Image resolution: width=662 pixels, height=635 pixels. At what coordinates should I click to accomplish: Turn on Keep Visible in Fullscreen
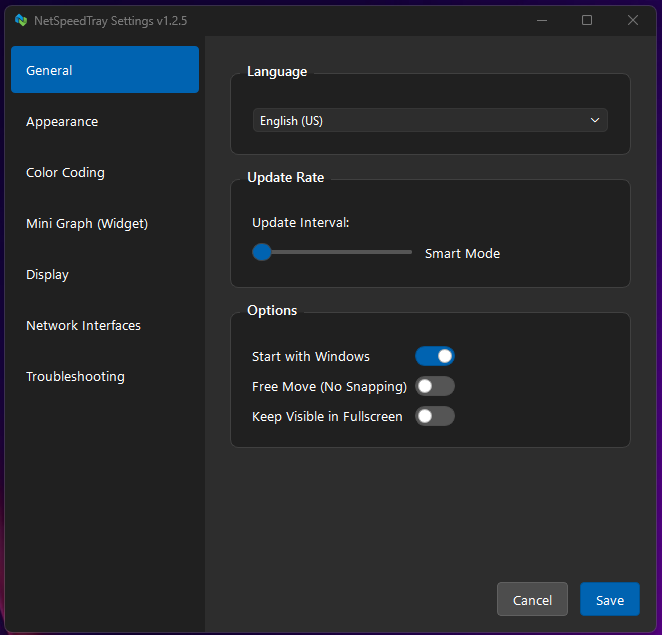(435, 416)
